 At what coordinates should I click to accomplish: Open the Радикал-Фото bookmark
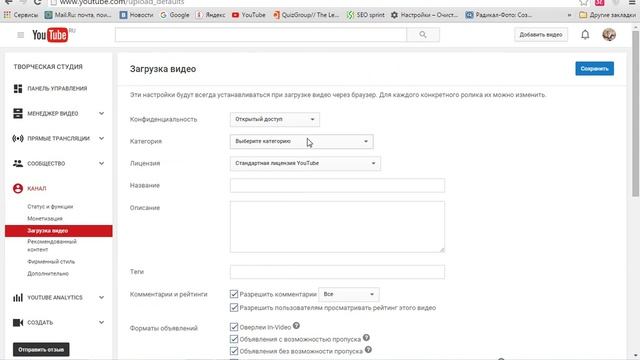point(499,15)
